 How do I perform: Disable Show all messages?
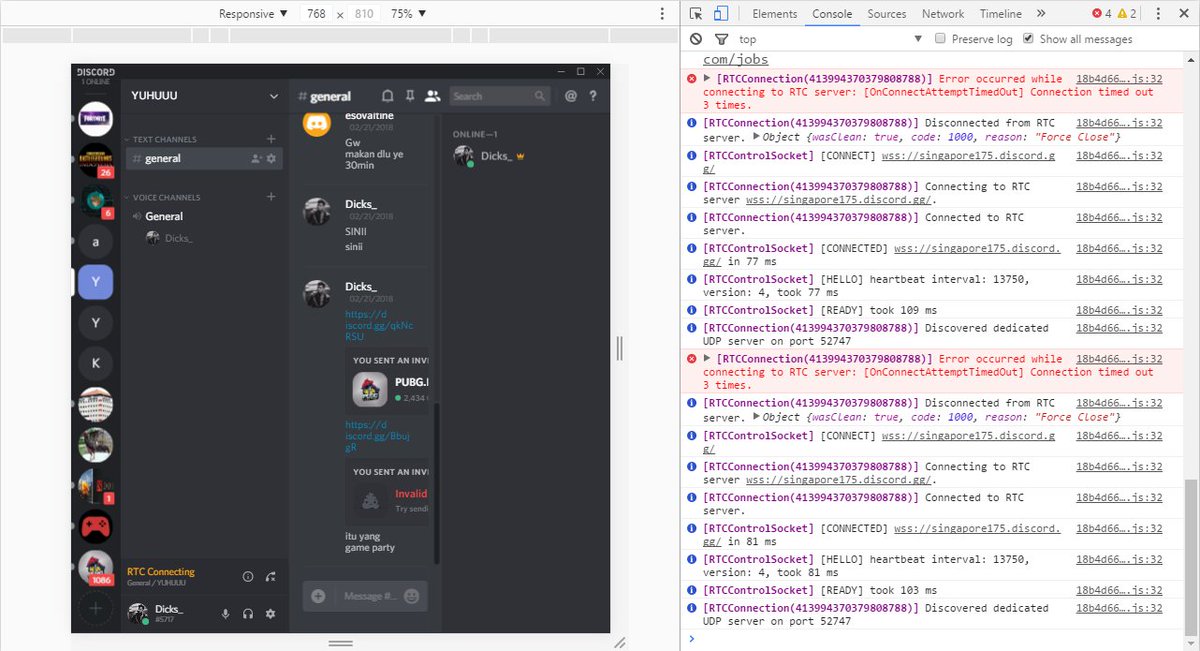coord(1030,38)
